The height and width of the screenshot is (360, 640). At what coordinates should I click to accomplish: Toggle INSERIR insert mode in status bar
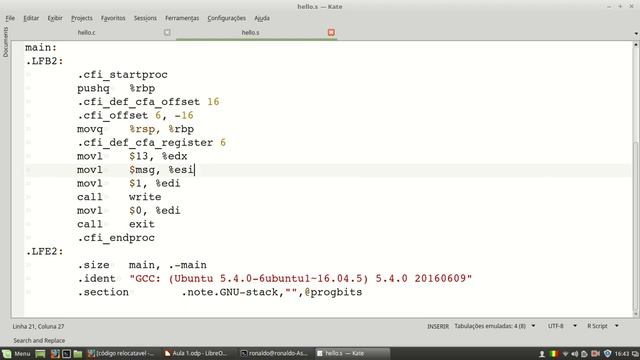pos(438,327)
